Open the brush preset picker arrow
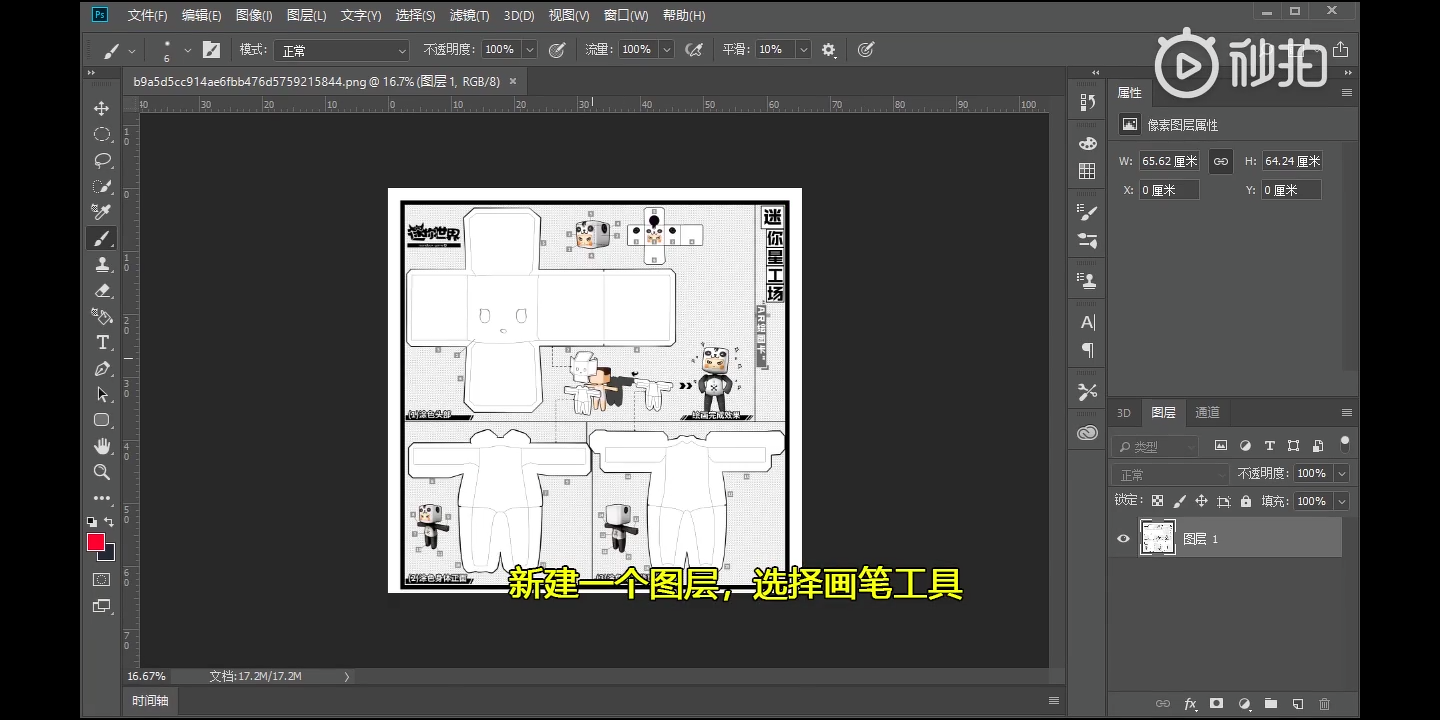 tap(187, 49)
